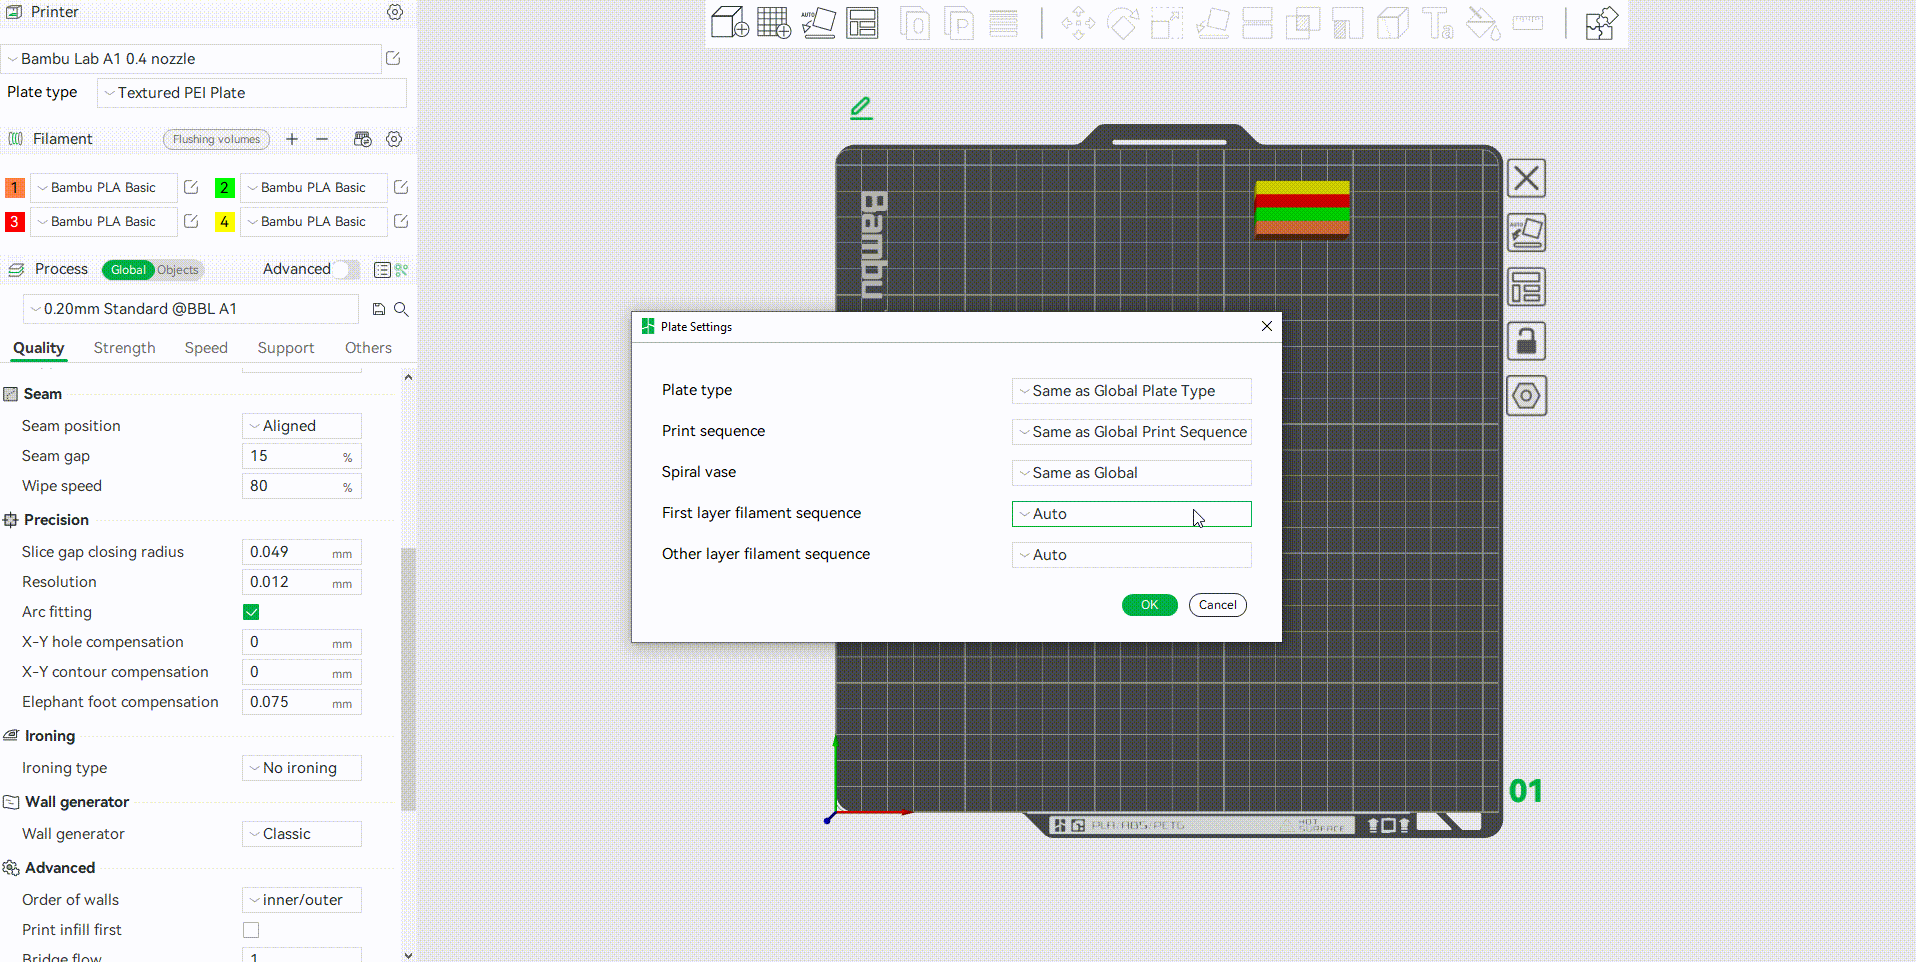
Task: Open the Print sequence dropdown in dialog
Action: click(1131, 432)
